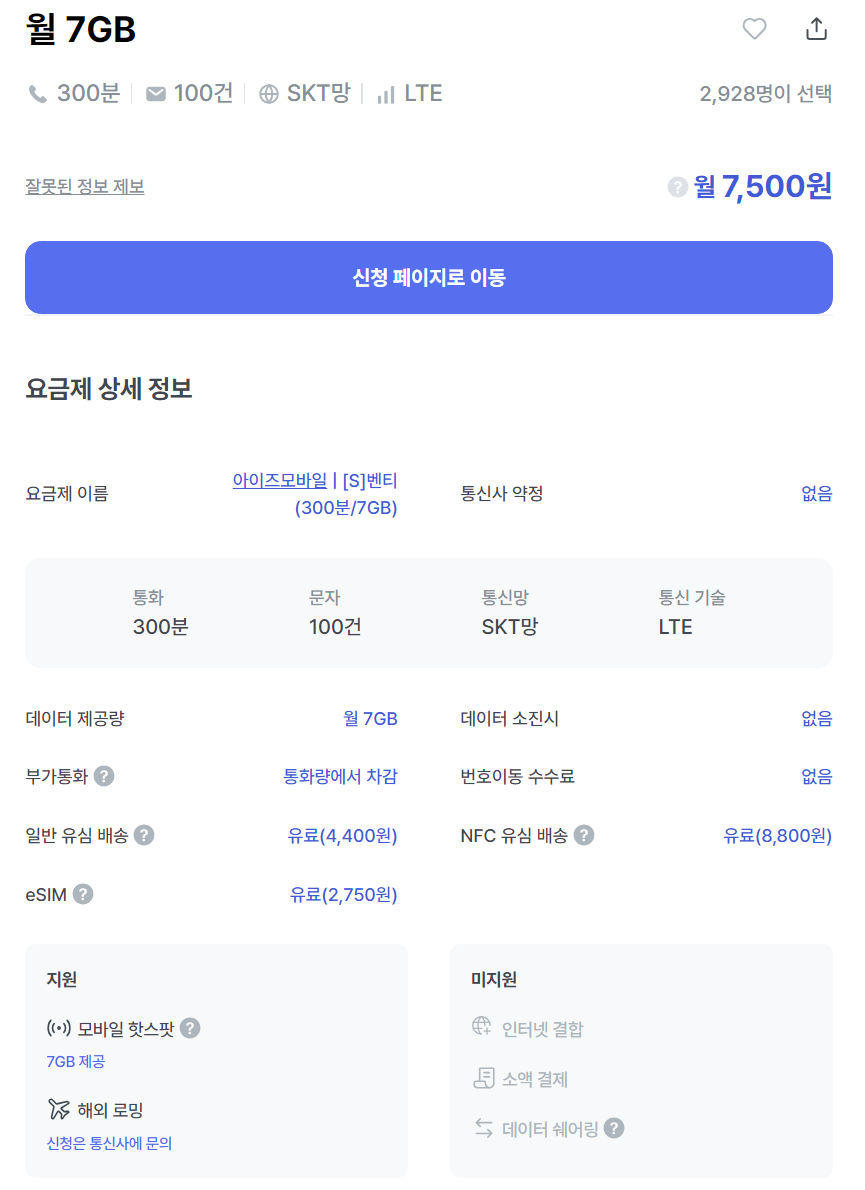Click the 신청은 통신사에 문의 text
Viewport: 865px width, 1190px height.
(109, 1144)
